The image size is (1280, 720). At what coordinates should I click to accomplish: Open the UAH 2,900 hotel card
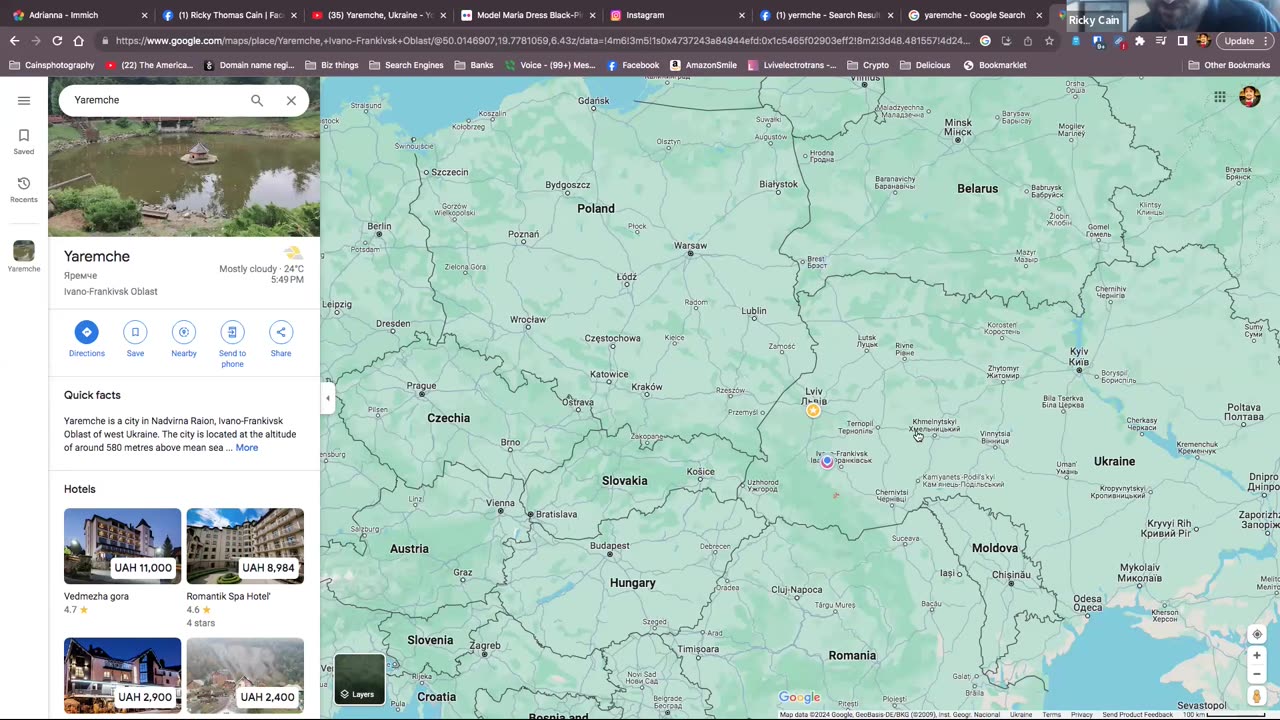123,676
